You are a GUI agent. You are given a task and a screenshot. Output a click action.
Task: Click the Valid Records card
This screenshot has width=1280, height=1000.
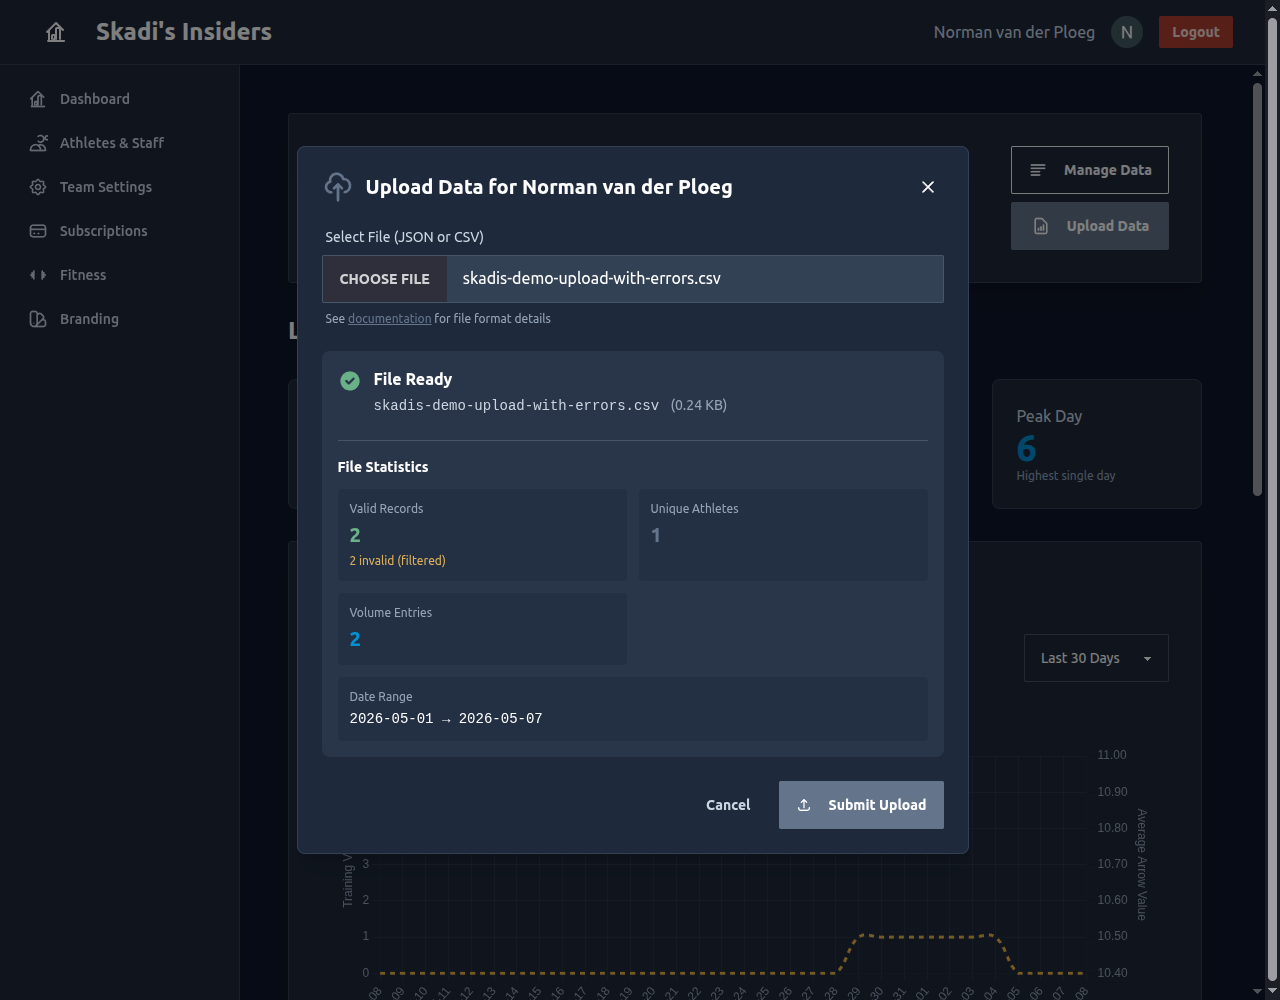point(482,535)
